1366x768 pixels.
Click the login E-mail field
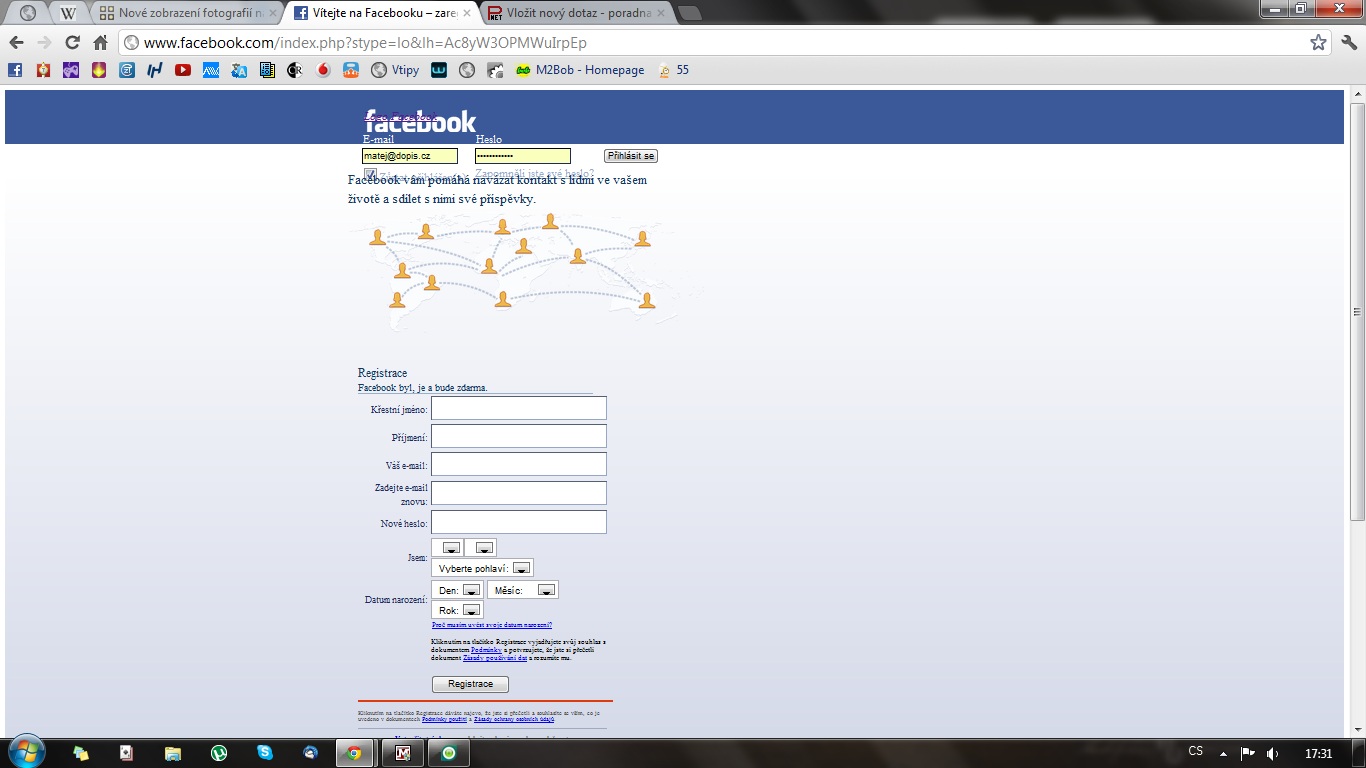pyautogui.click(x=410, y=156)
